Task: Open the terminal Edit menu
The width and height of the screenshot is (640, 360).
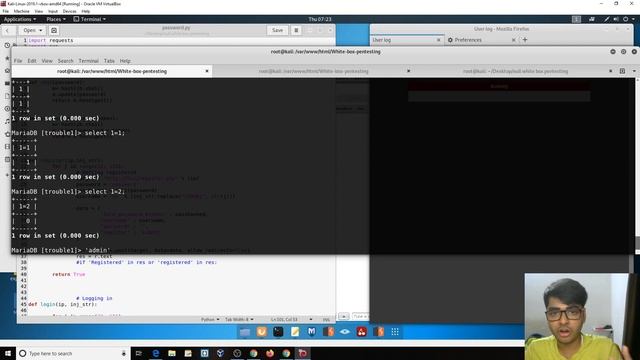Action: (32, 61)
